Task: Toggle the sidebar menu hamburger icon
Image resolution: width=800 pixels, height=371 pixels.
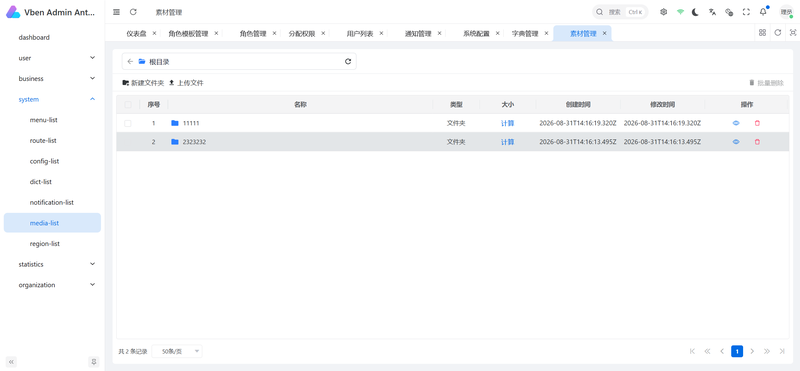Action: point(116,12)
